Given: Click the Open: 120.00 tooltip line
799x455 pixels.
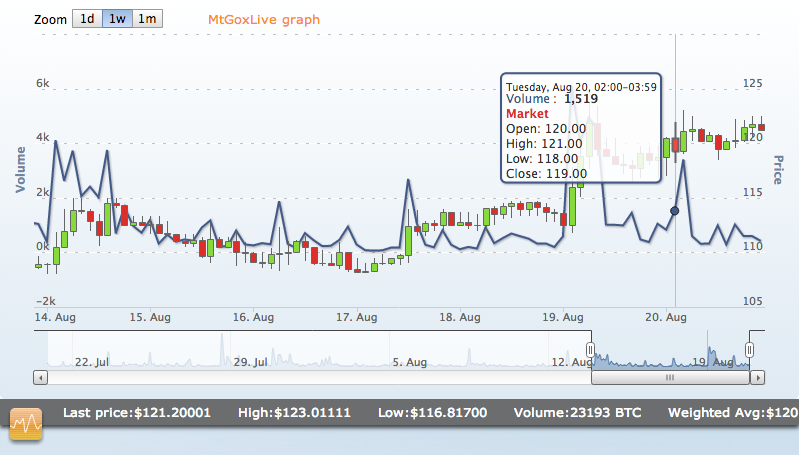Looking at the screenshot, I should tap(546, 129).
